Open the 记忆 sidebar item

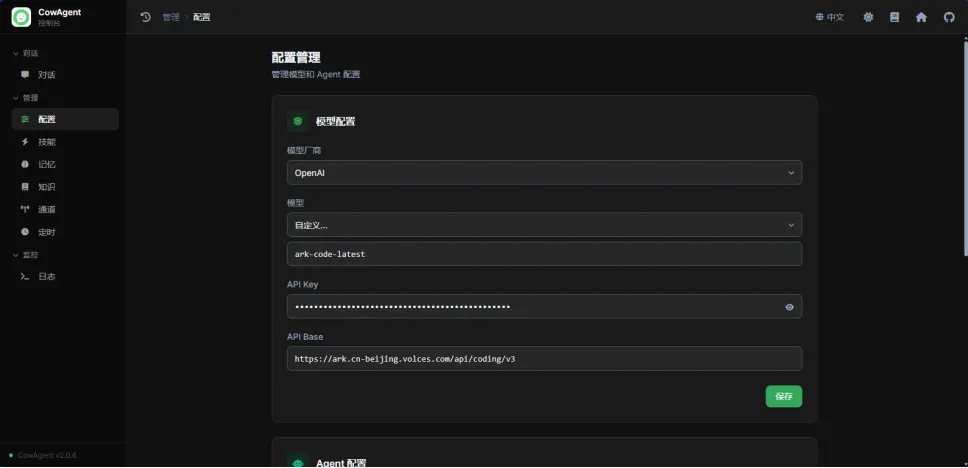click(65, 164)
